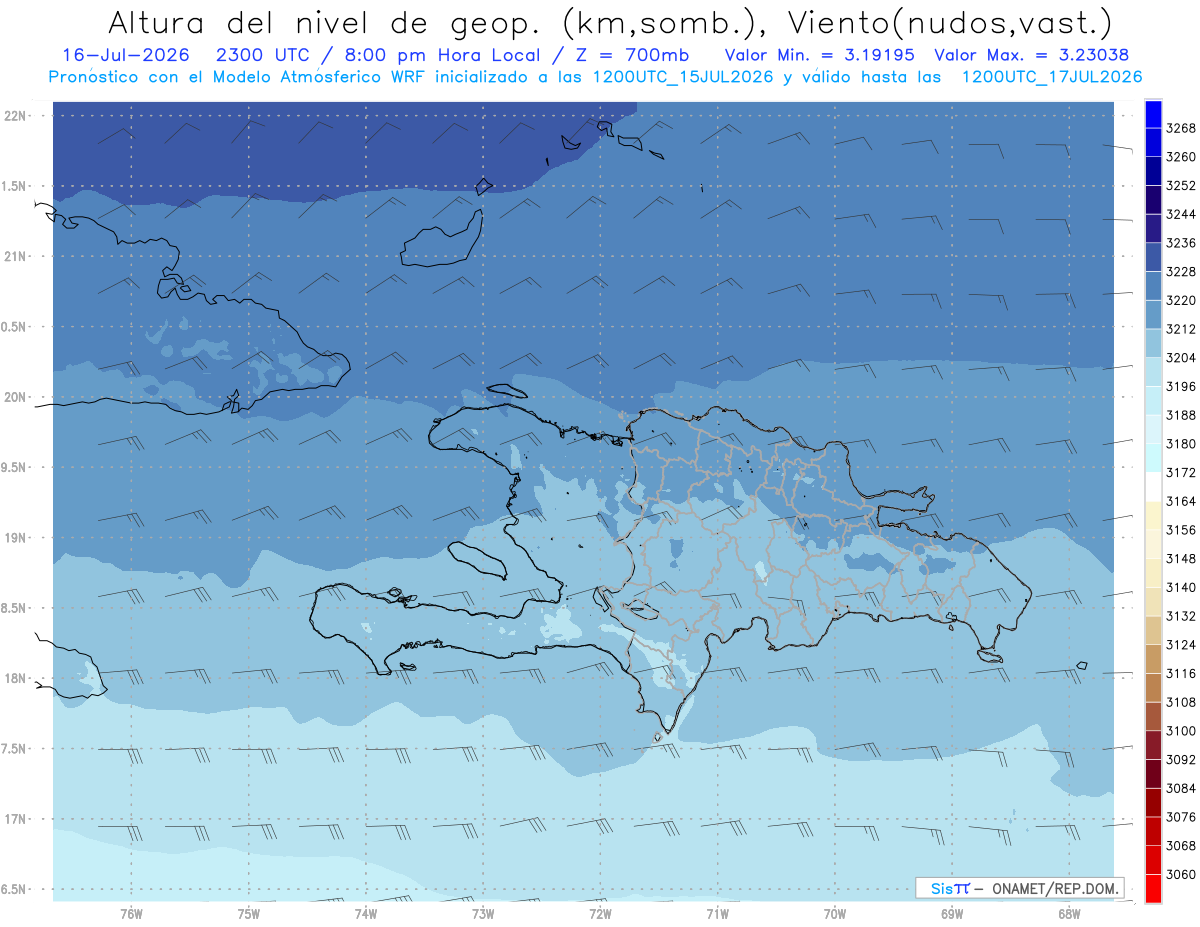This screenshot has width=1200, height=927.
Task: Click the '68W' longitude axis label
Action: point(1068,914)
